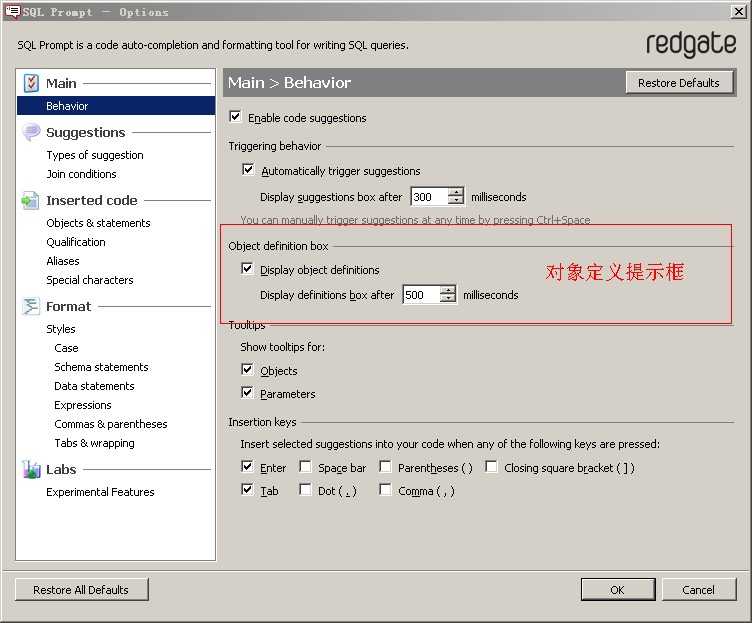Click the 300 milliseconds input field

click(x=430, y=197)
